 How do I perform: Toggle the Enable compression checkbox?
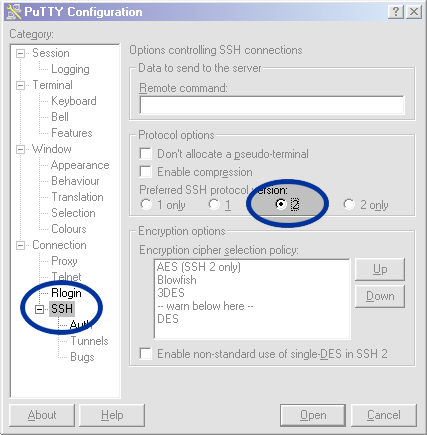click(146, 172)
